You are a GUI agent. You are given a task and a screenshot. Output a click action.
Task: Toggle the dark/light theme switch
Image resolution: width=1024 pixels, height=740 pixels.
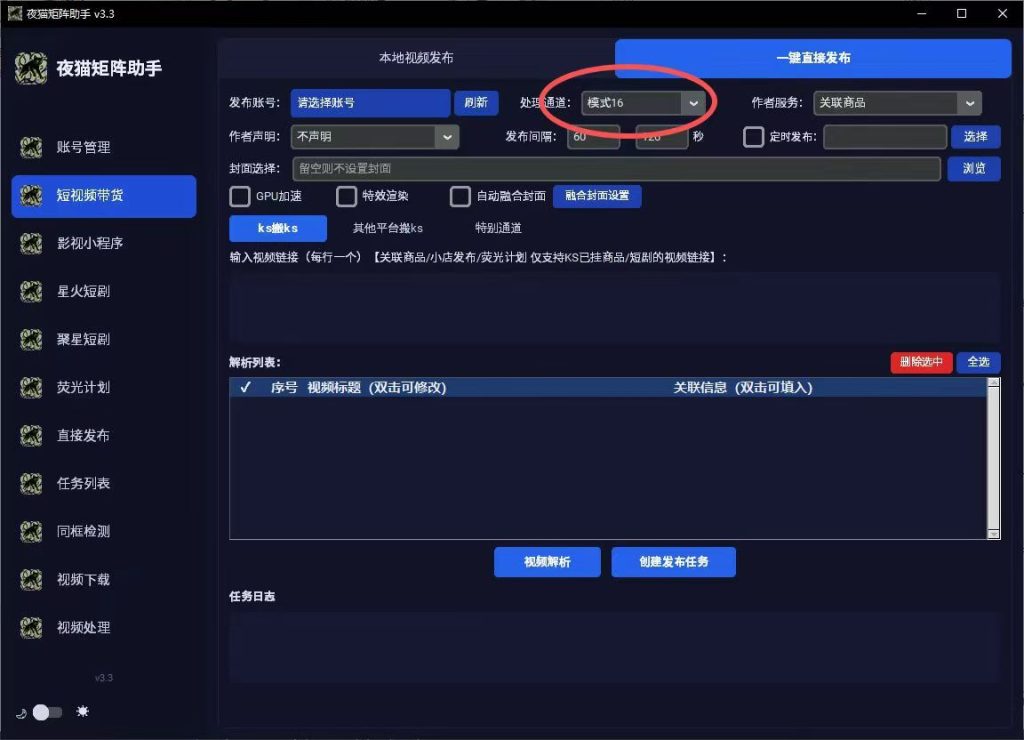47,712
